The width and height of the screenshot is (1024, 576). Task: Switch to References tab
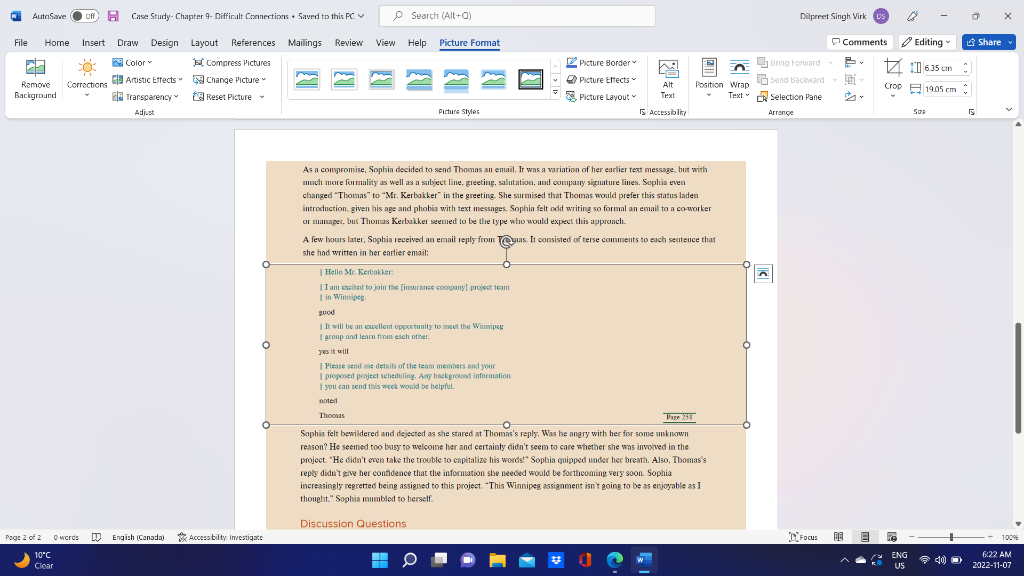point(253,42)
